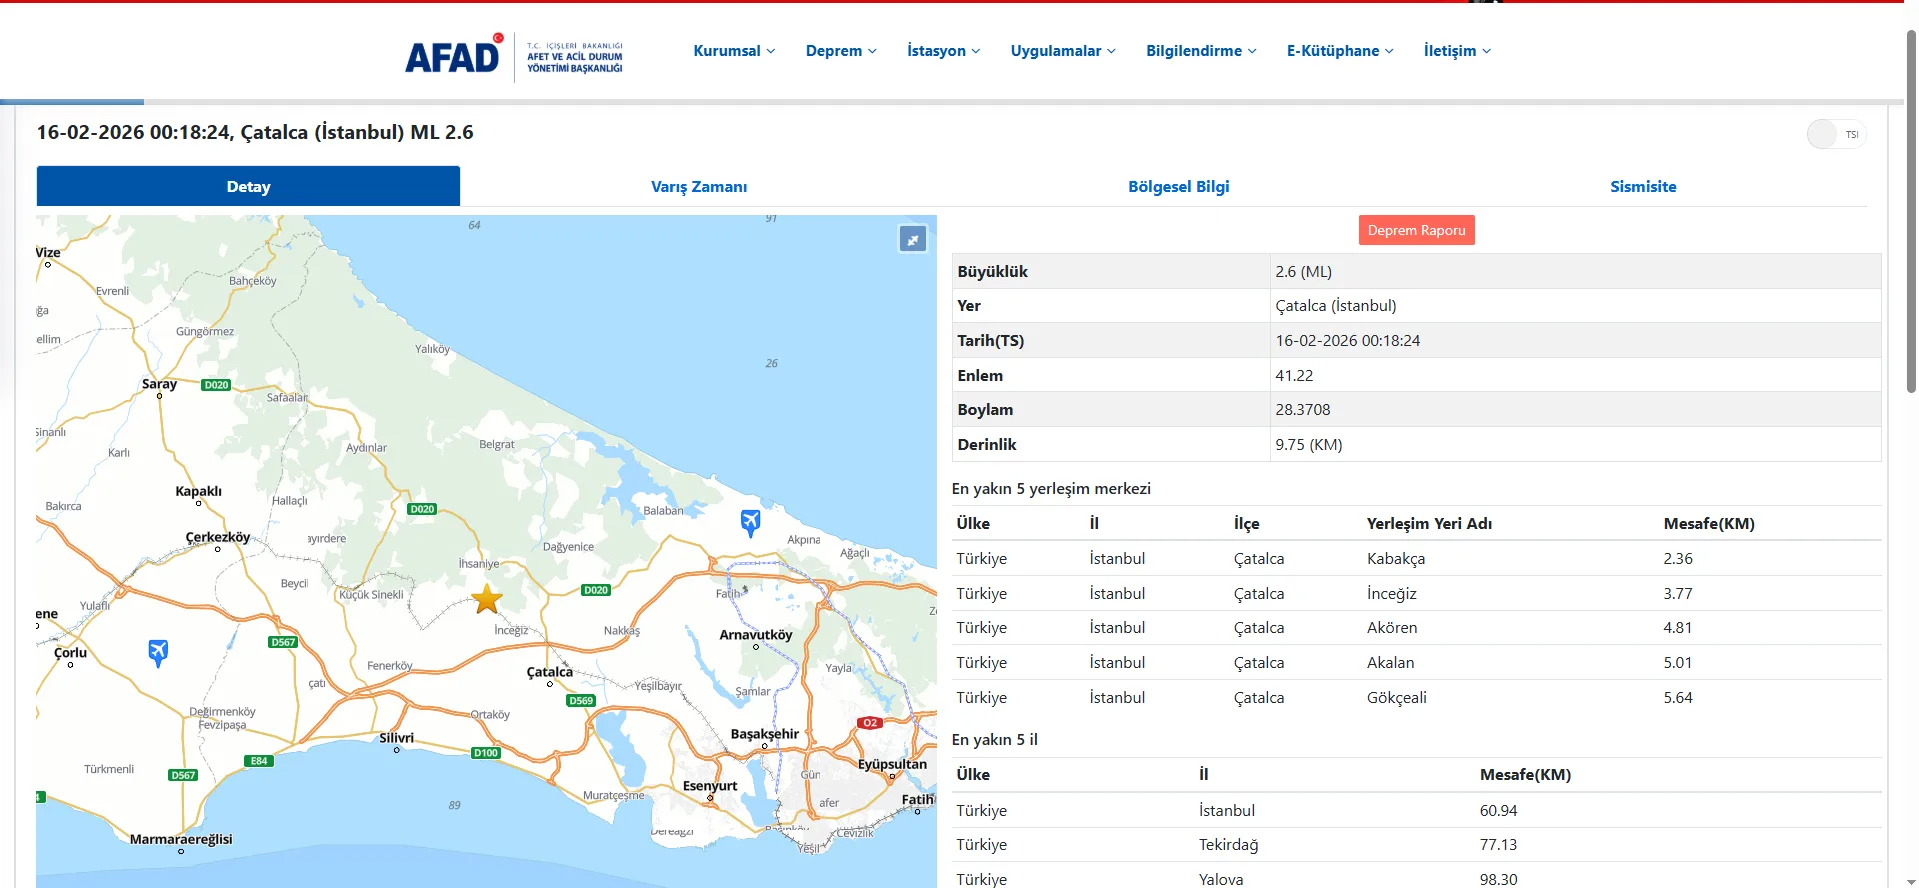1919x888 pixels.
Task: Open the Bölgesel Bilgi tab
Action: click(x=1178, y=187)
